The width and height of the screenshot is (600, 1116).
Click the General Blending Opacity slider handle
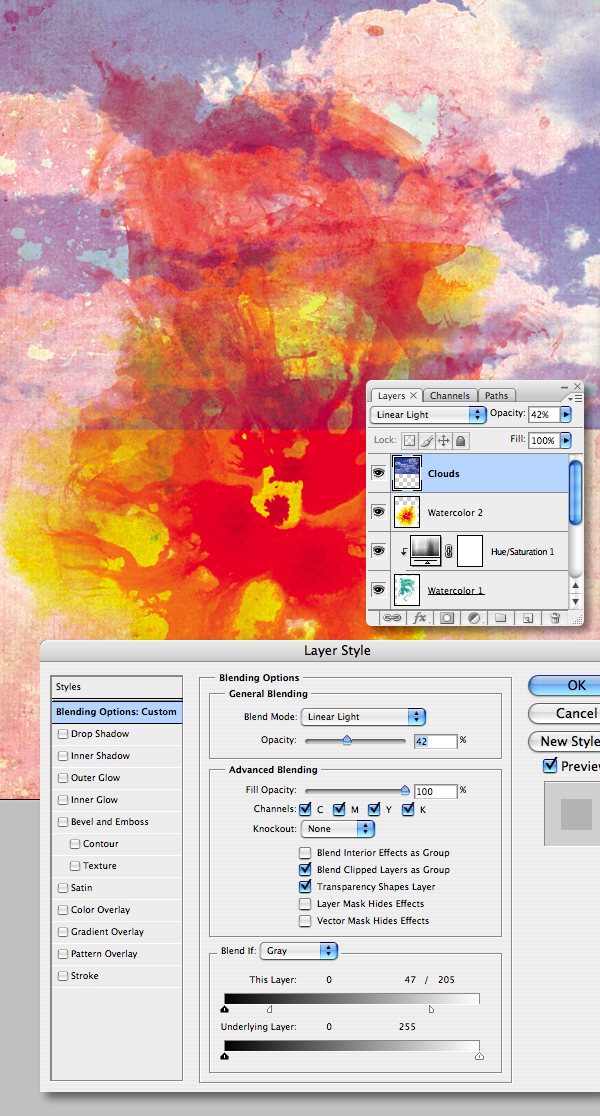click(347, 741)
